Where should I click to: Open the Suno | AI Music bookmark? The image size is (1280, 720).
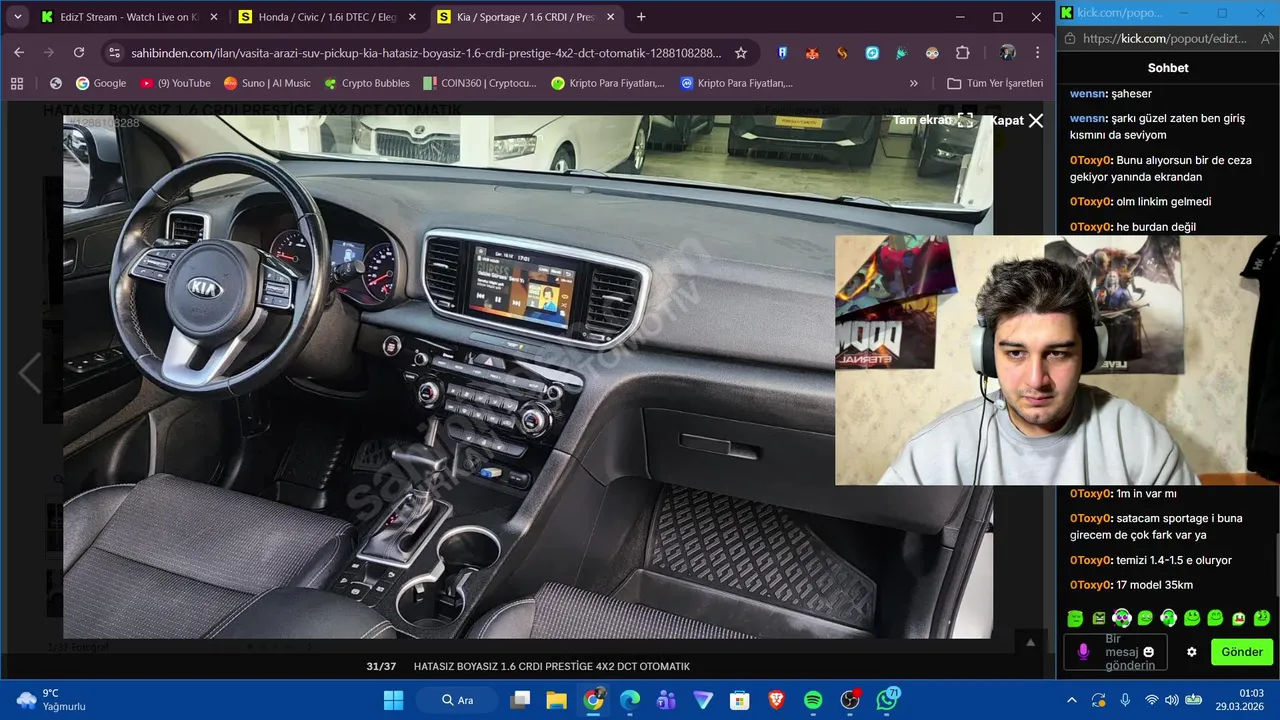click(x=267, y=83)
